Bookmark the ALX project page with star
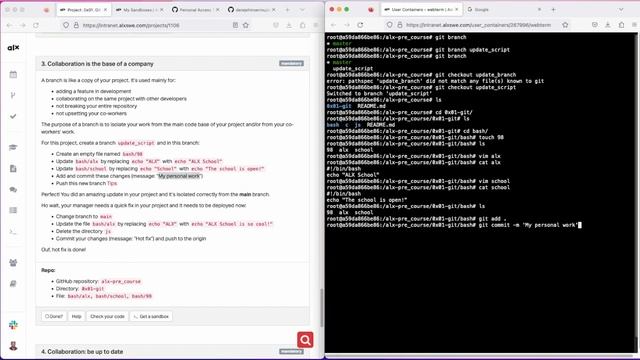This screenshot has height=360, width=640. click(246, 25)
